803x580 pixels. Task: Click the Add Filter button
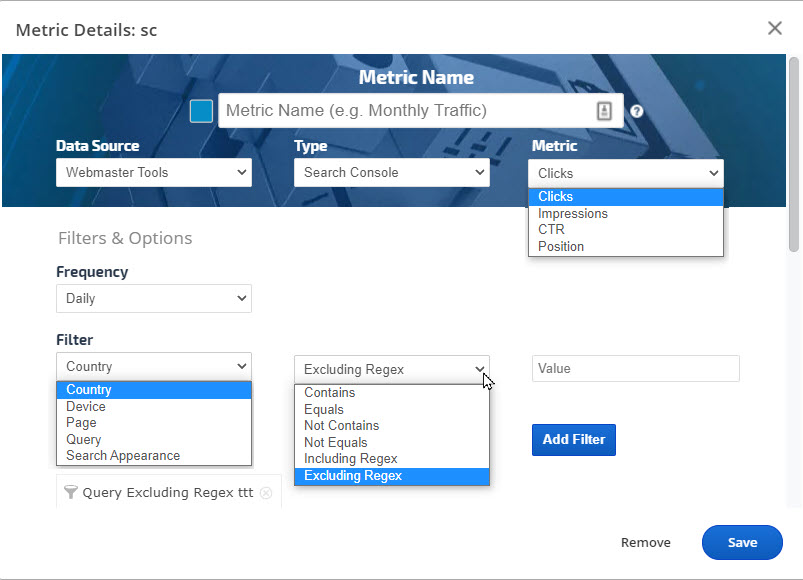[573, 440]
